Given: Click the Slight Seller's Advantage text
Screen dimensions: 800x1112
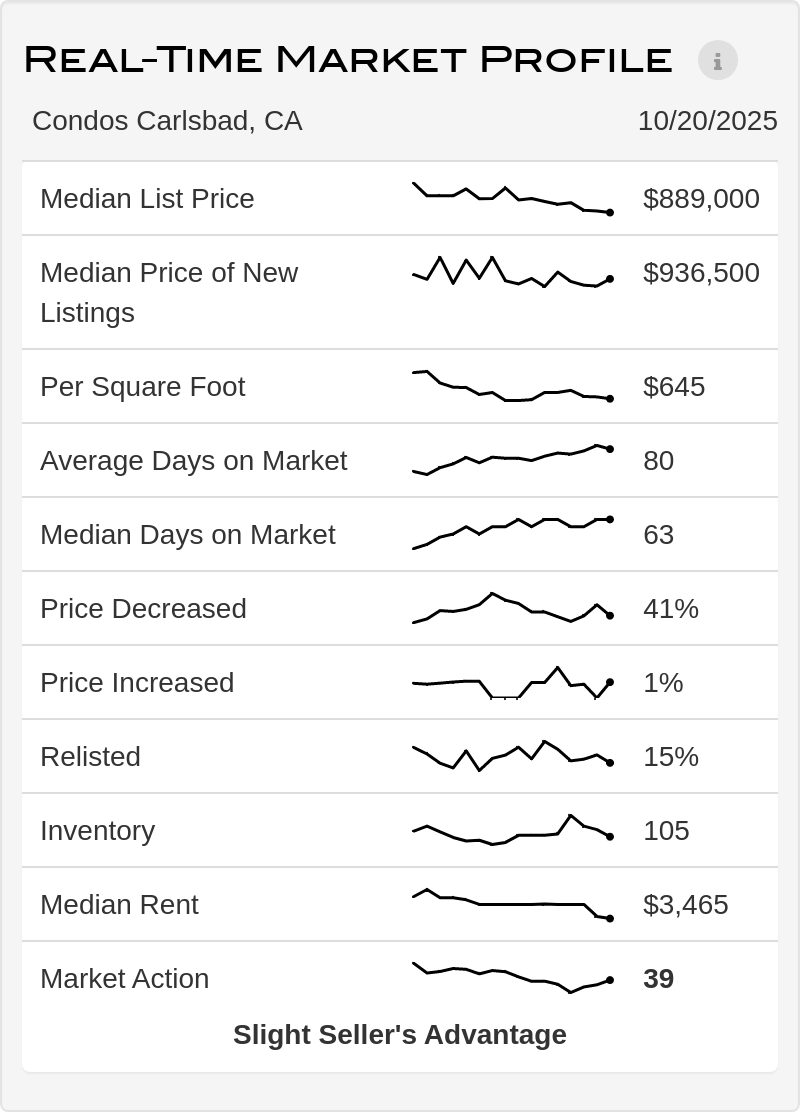Looking at the screenshot, I should [399, 1035].
